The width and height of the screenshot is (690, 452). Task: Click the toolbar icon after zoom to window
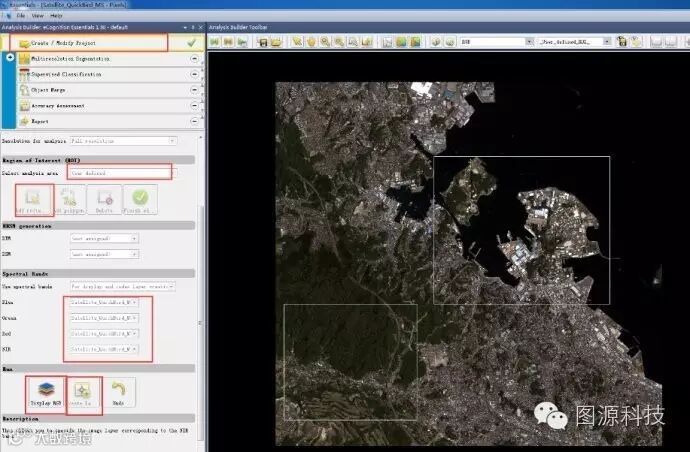[x=367, y=42]
